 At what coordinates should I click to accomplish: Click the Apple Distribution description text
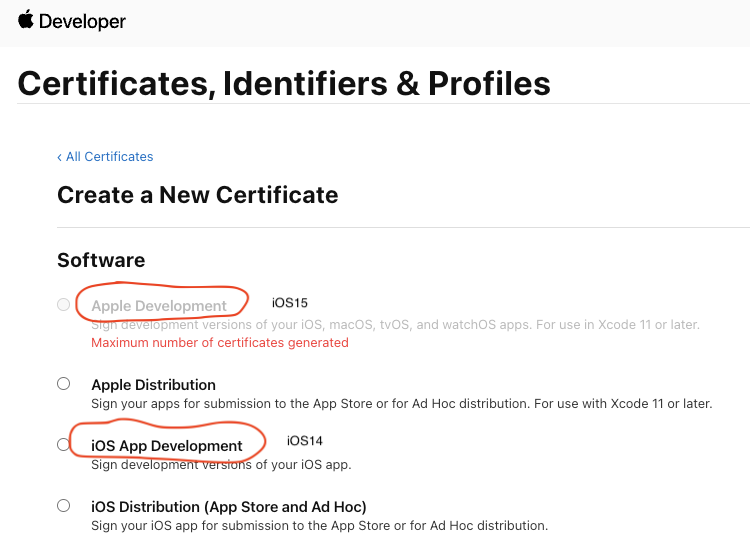point(401,404)
